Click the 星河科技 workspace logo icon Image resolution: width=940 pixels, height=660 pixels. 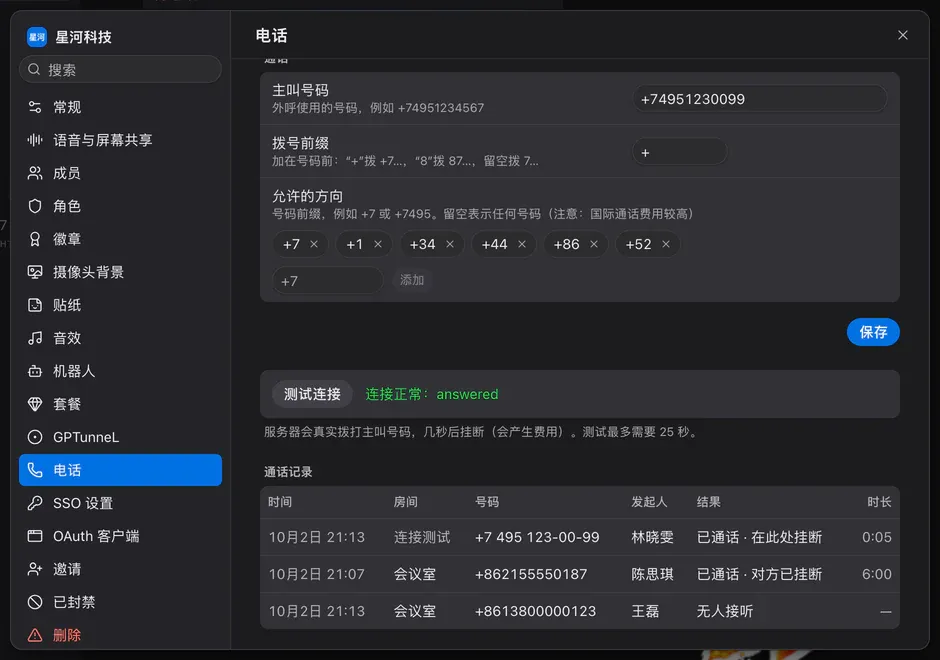[x=37, y=37]
